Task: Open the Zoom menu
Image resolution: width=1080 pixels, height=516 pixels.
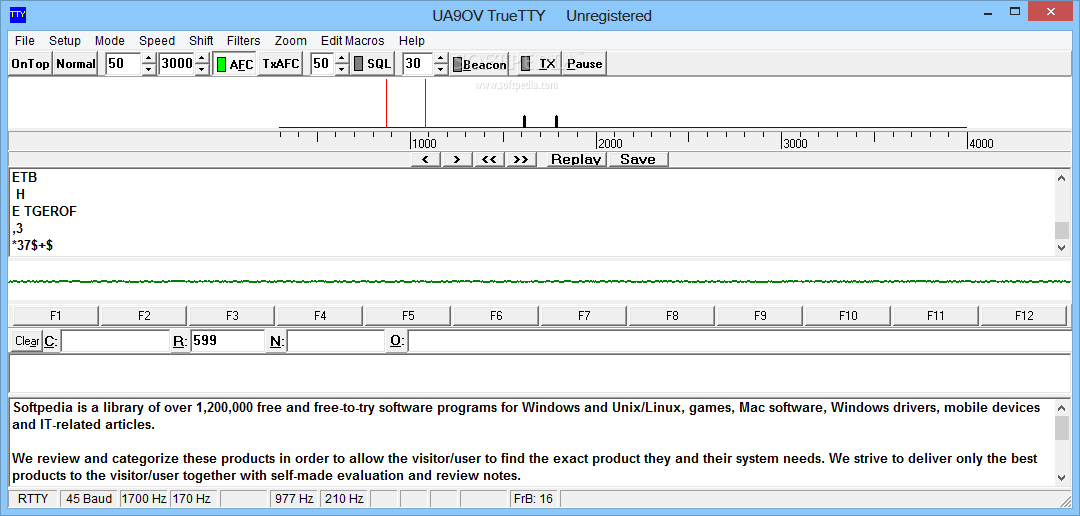Action: (x=291, y=41)
